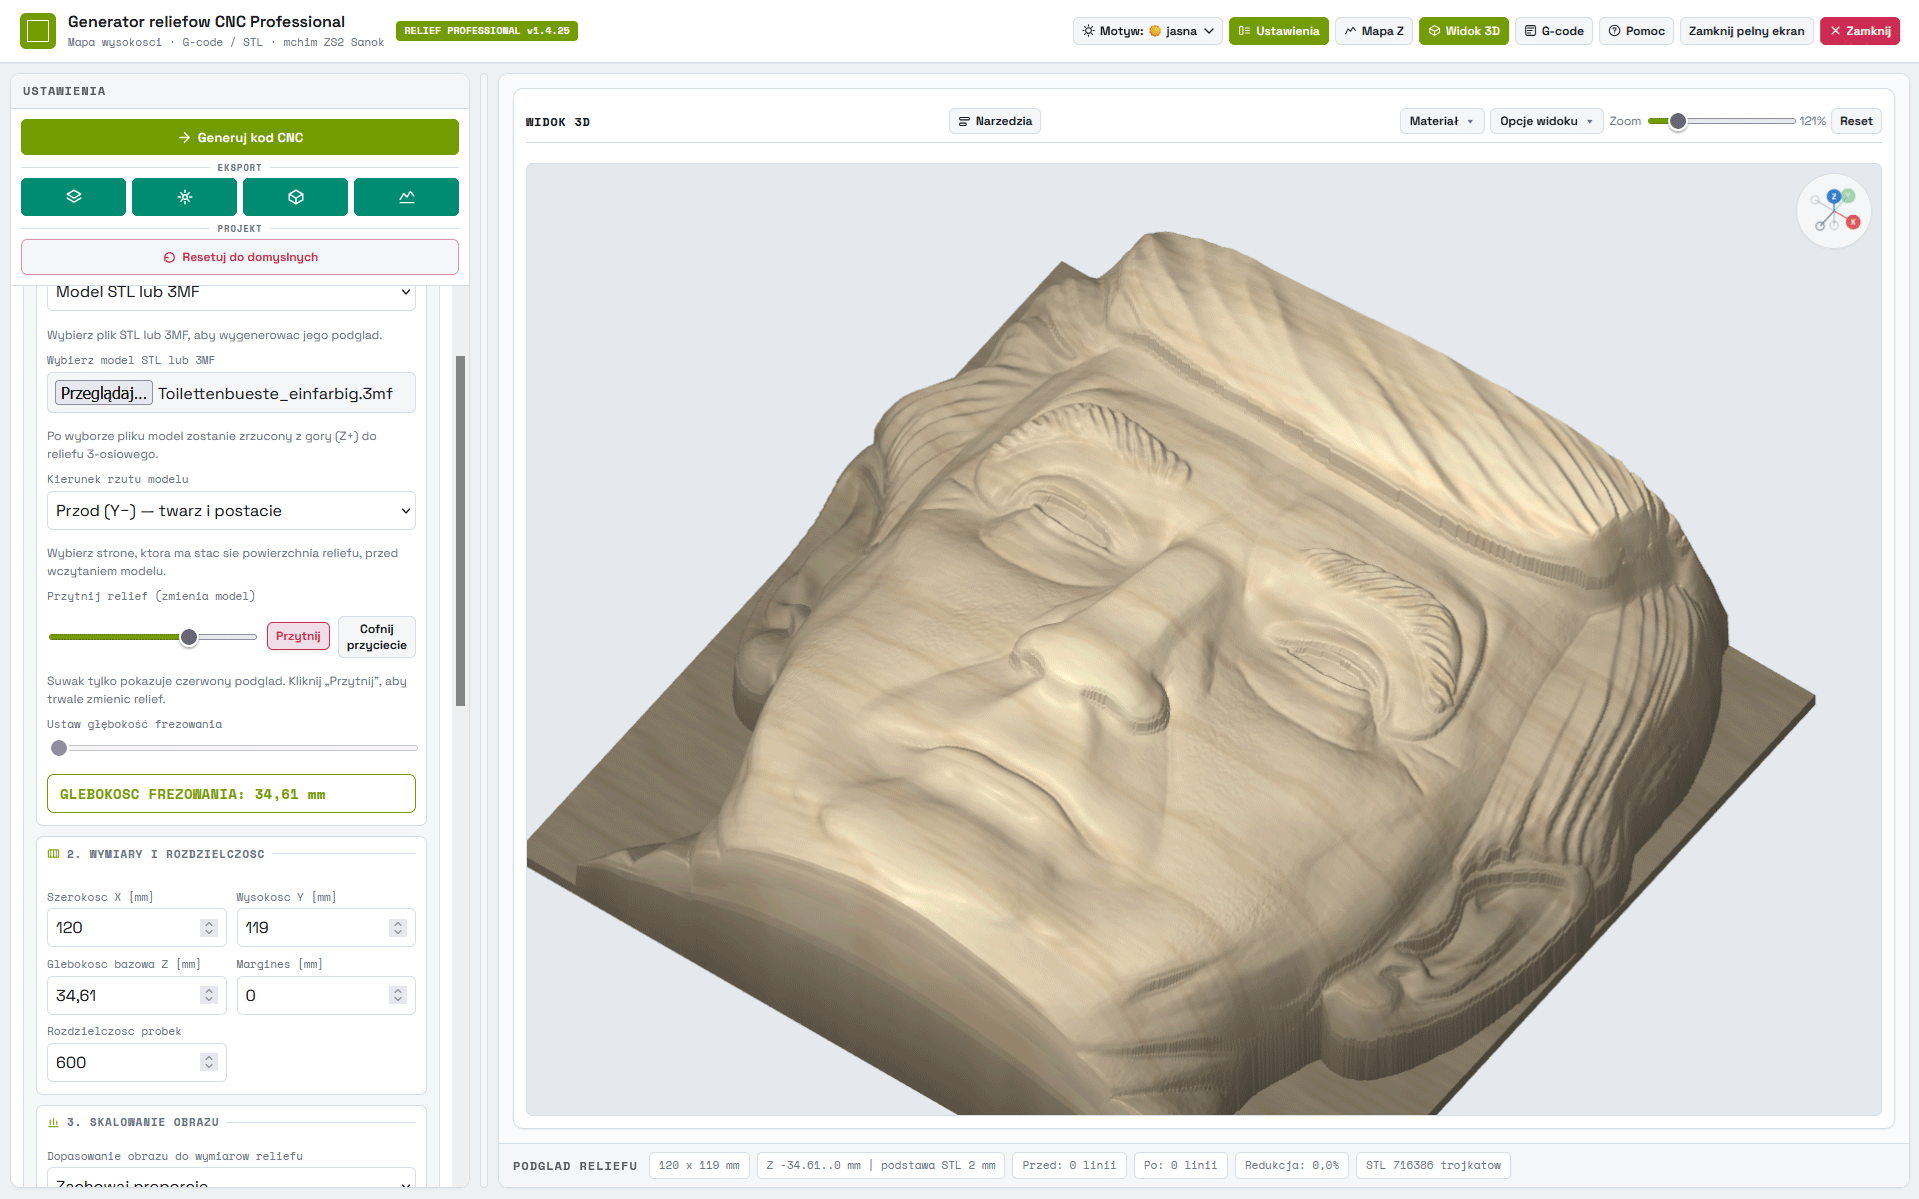Click the sun-shaped export icon button
1919x1199 pixels.
point(184,197)
